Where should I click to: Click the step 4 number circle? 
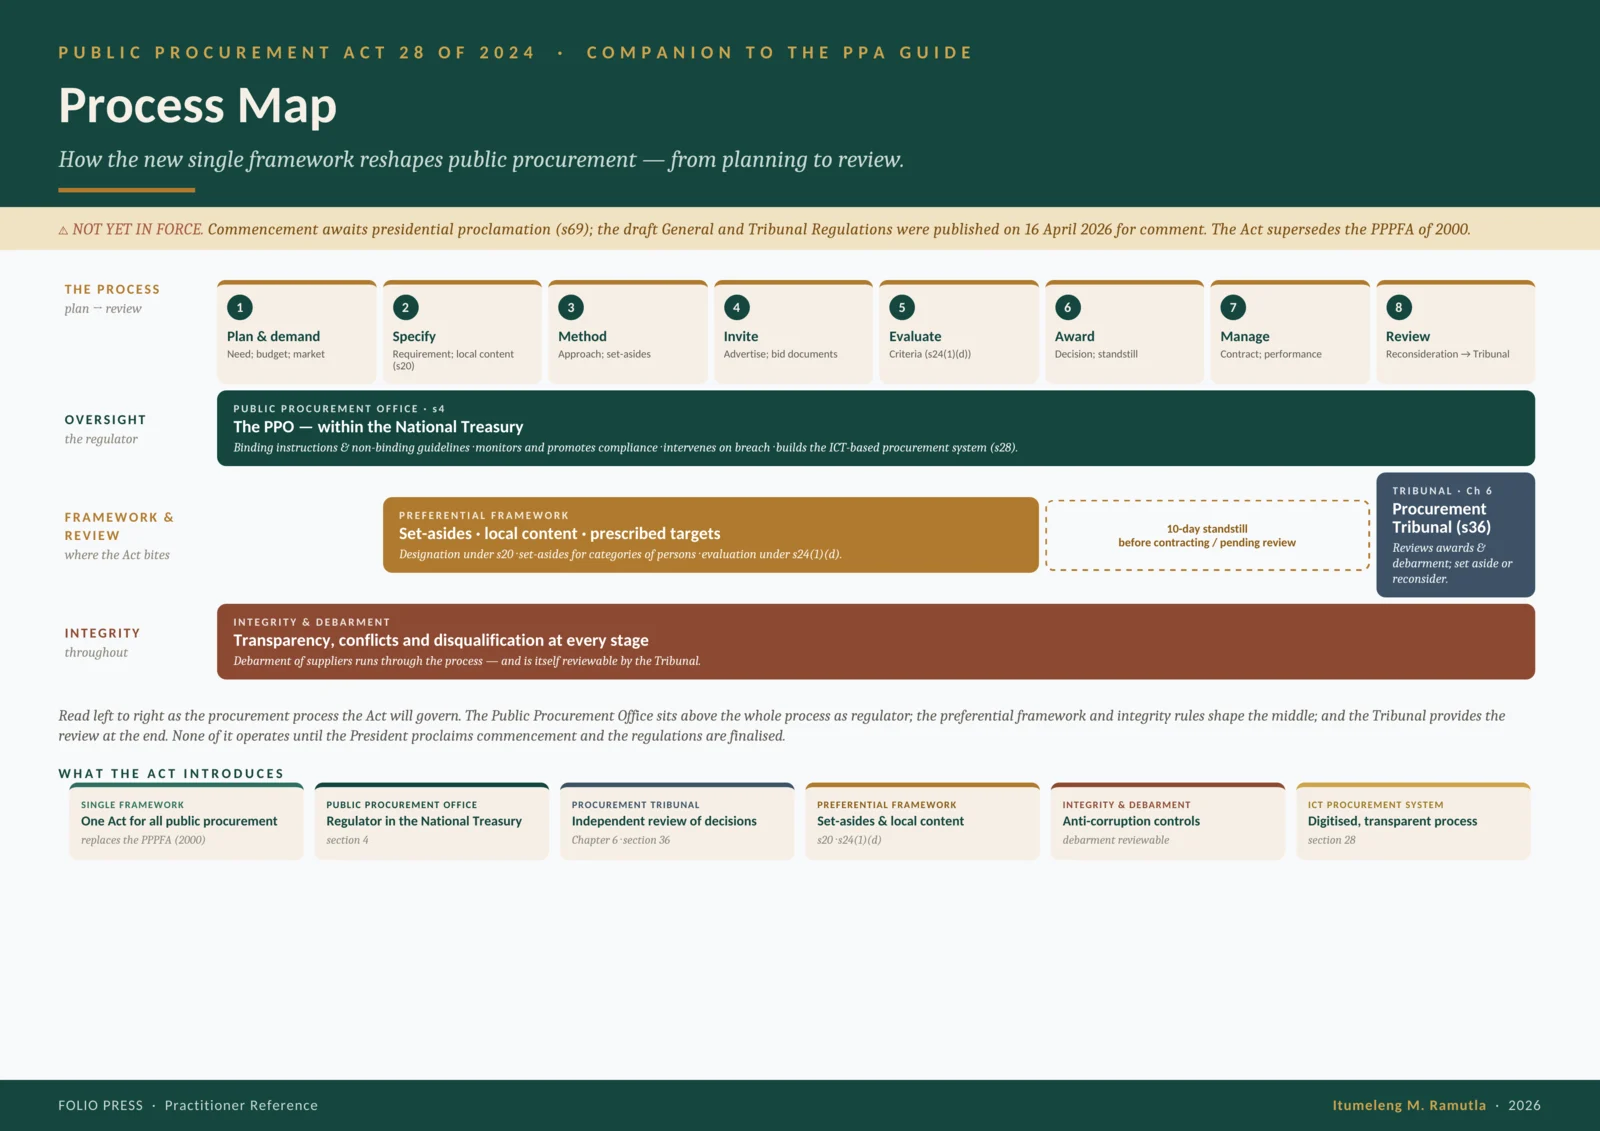736,307
